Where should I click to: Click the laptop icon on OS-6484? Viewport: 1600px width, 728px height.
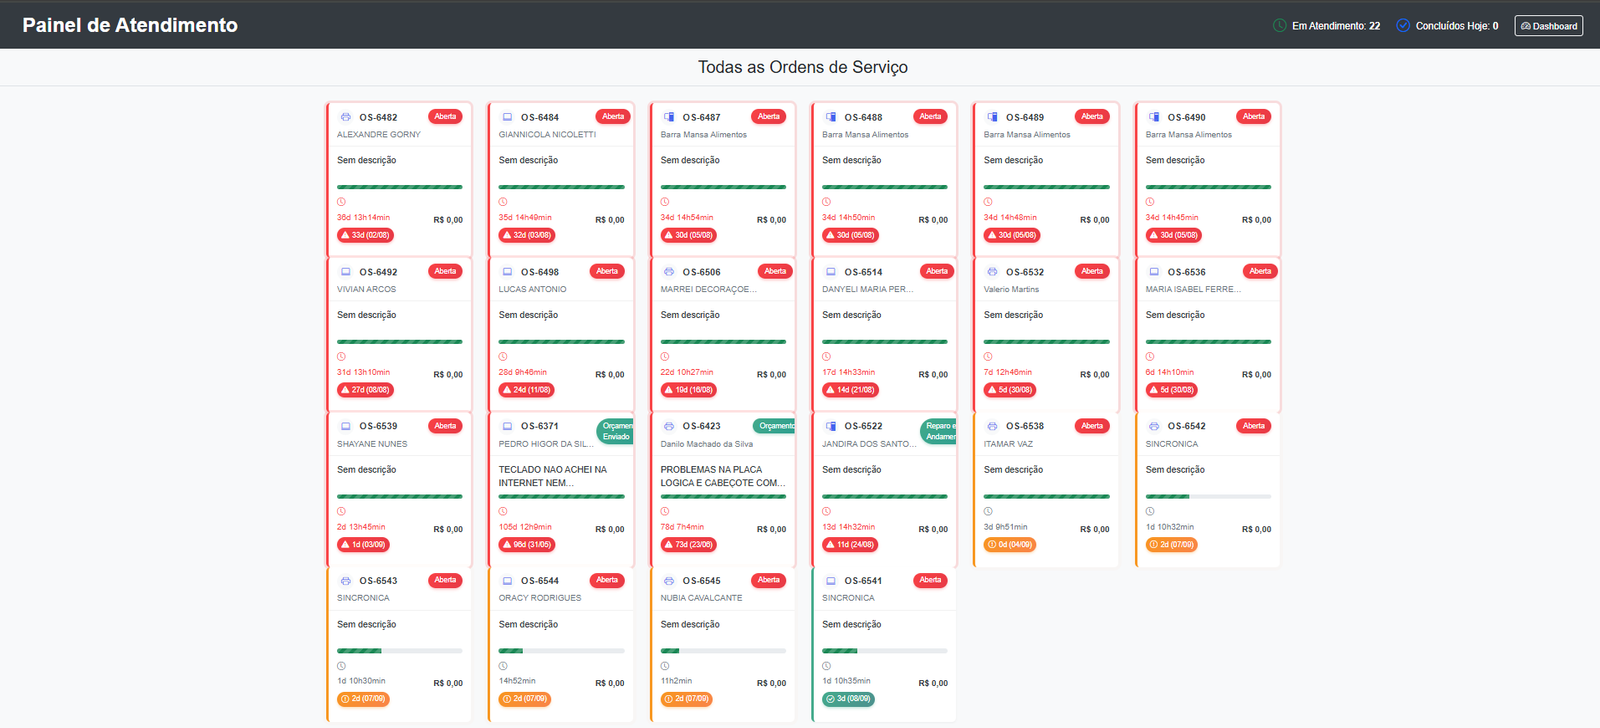point(507,117)
